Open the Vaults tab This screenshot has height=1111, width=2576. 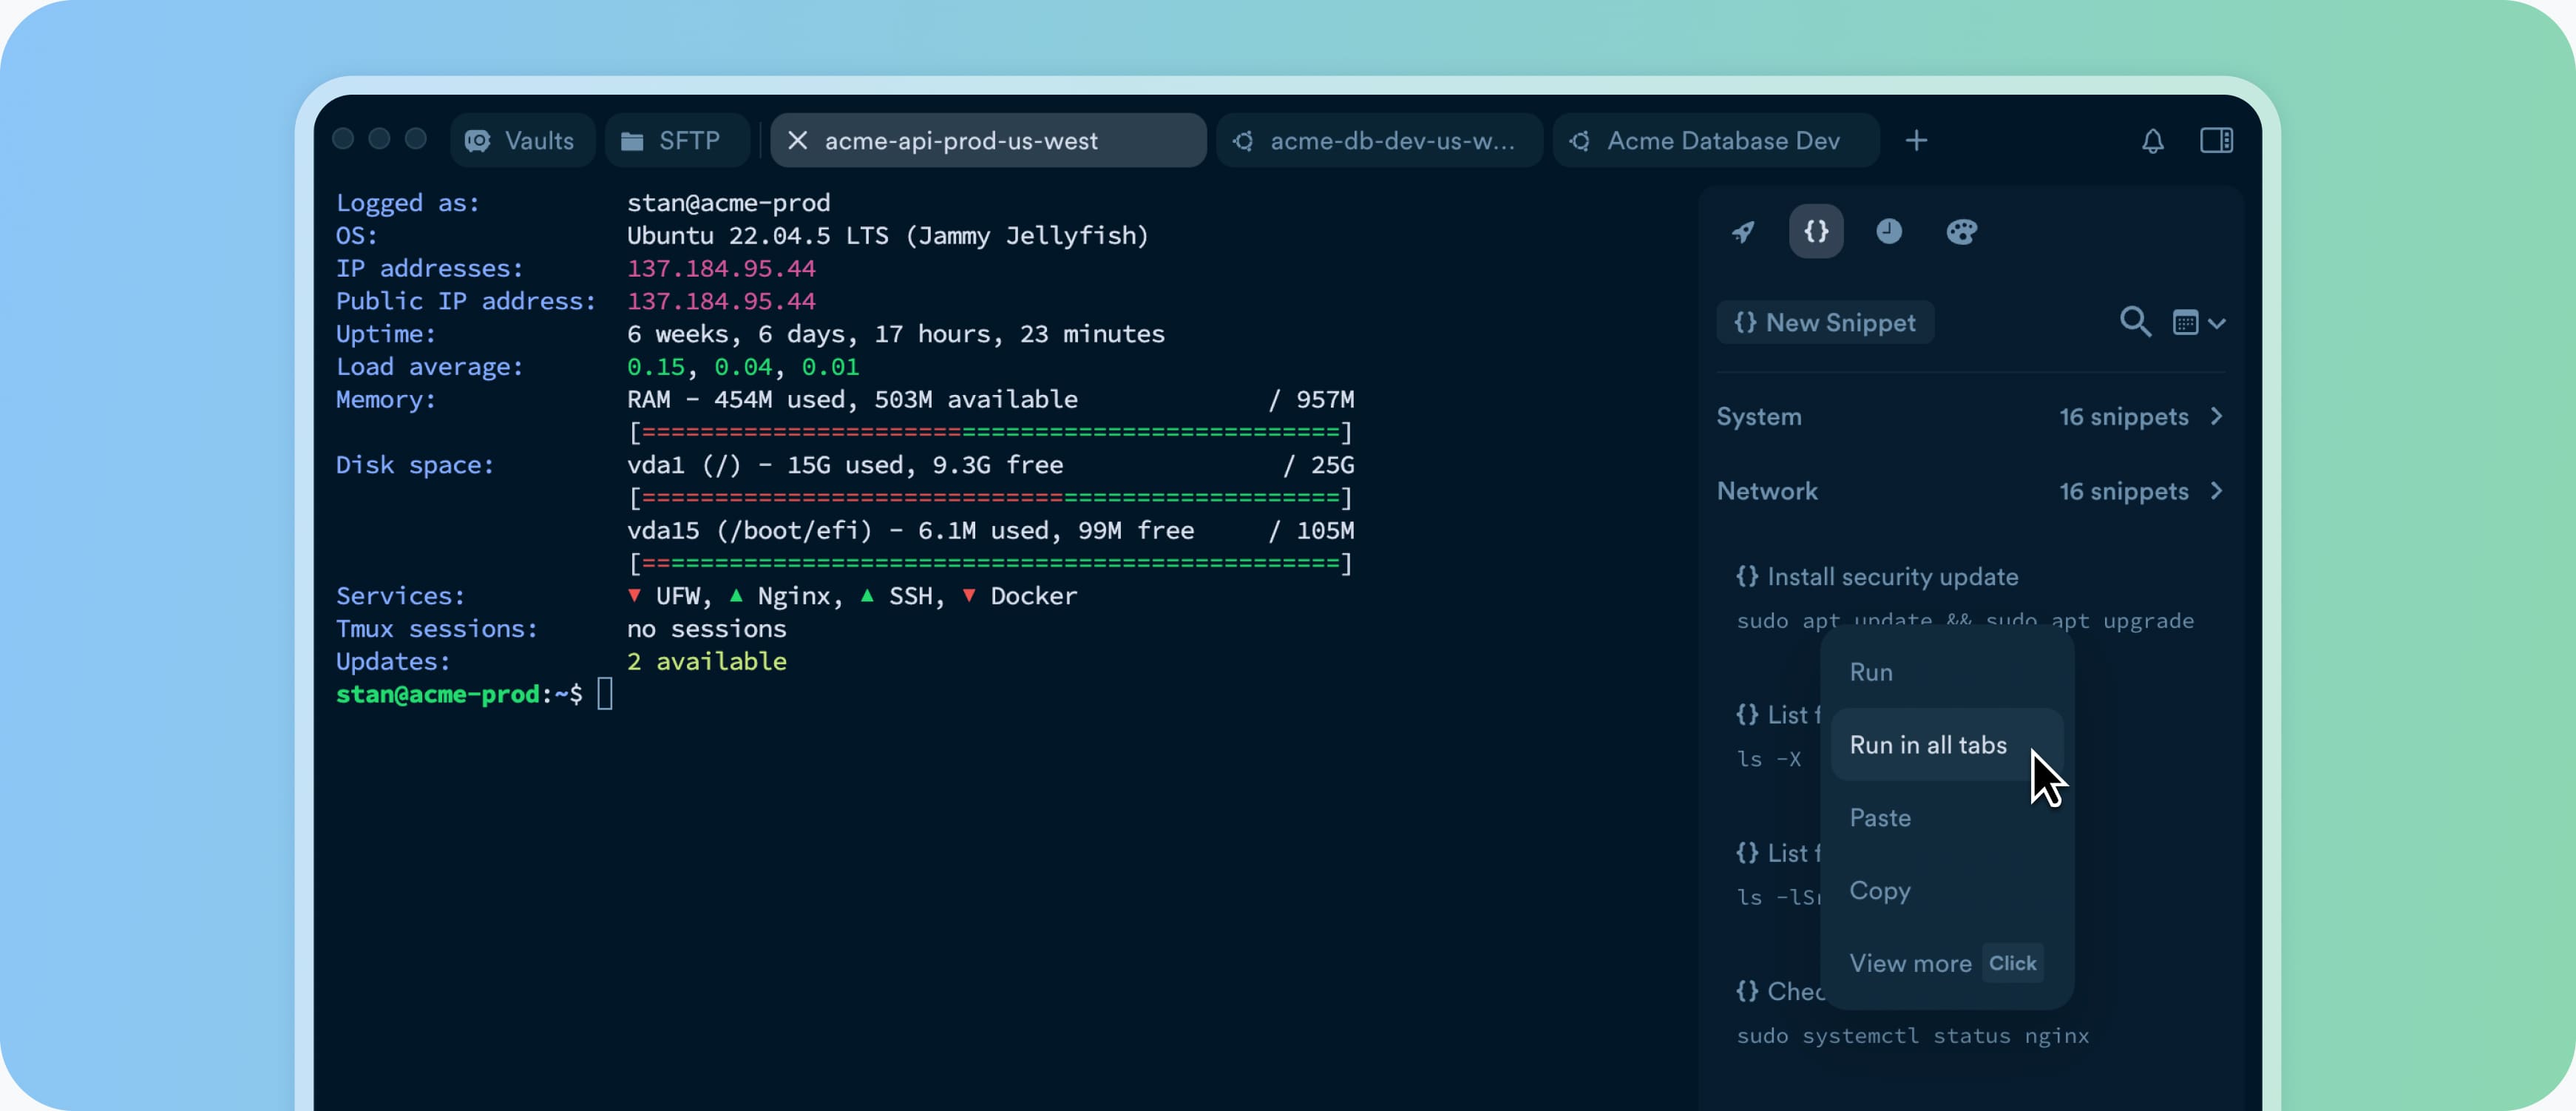point(521,141)
